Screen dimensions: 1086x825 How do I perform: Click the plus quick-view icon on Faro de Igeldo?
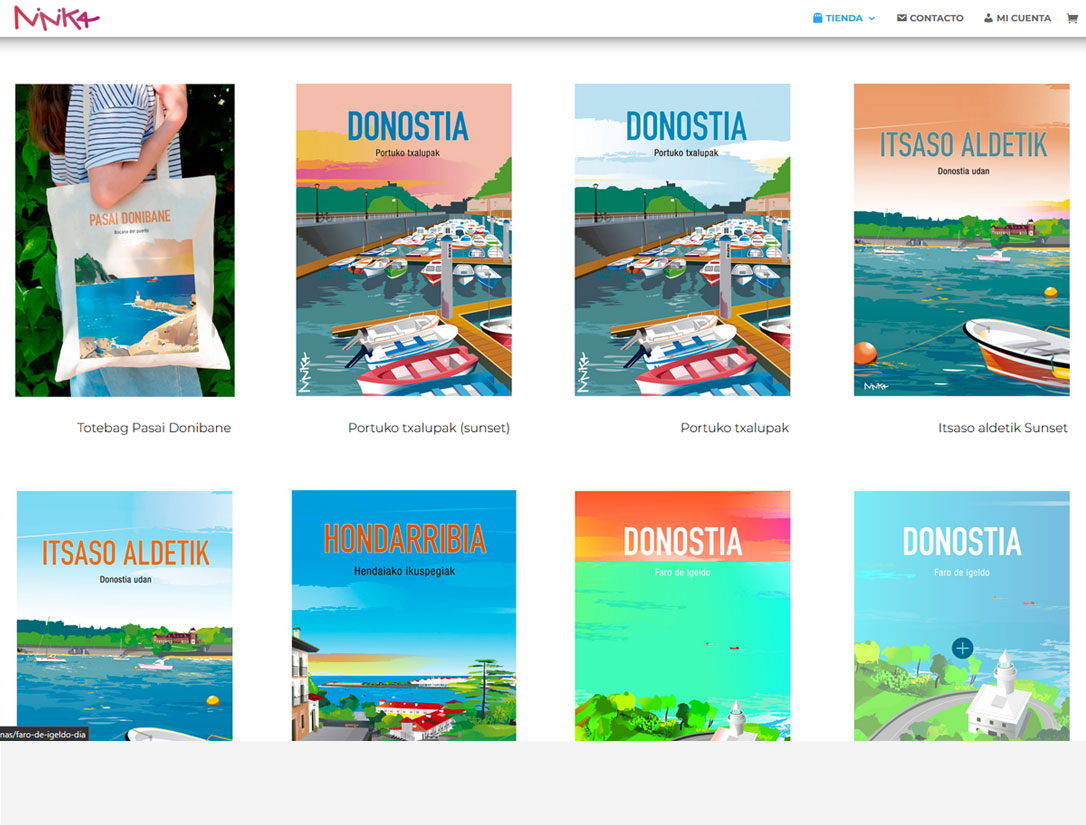tap(961, 649)
